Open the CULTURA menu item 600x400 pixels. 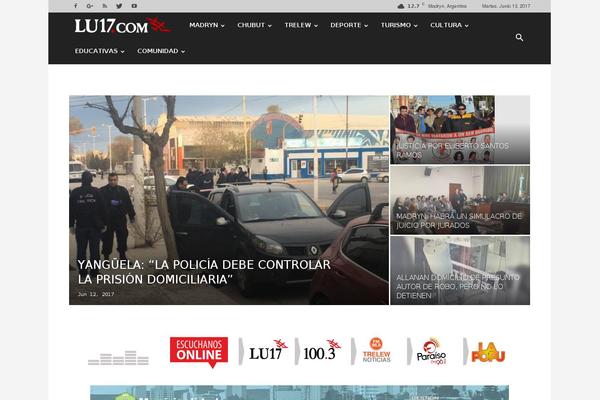446,25
